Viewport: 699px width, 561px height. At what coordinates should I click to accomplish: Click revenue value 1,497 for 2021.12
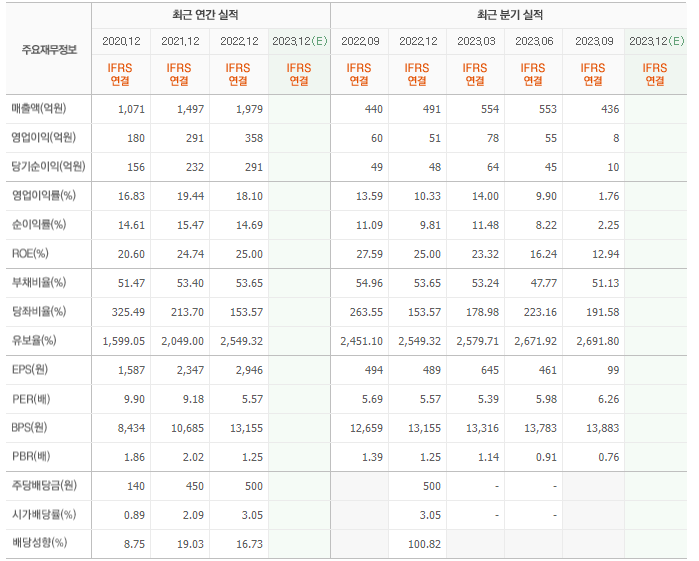tap(190, 109)
